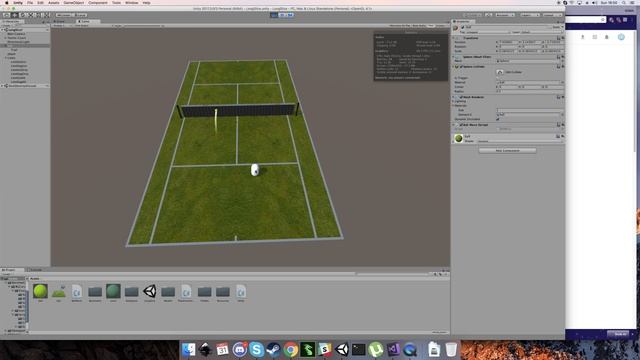Open the Account button in toolbar
The height and width of the screenshot is (360, 640).
(505, 15)
